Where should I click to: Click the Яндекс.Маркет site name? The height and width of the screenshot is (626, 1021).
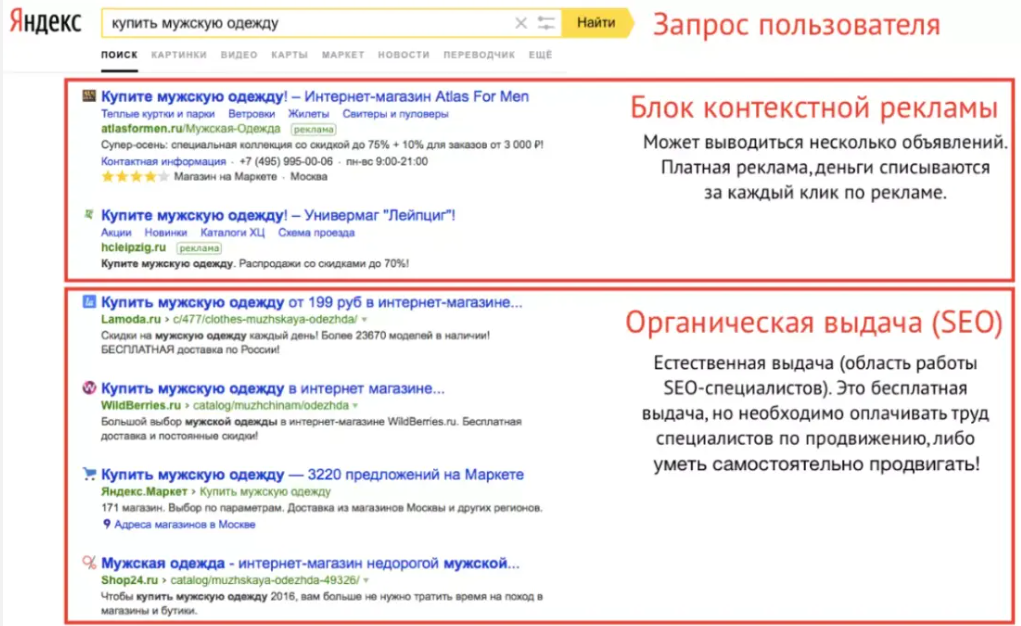point(144,491)
